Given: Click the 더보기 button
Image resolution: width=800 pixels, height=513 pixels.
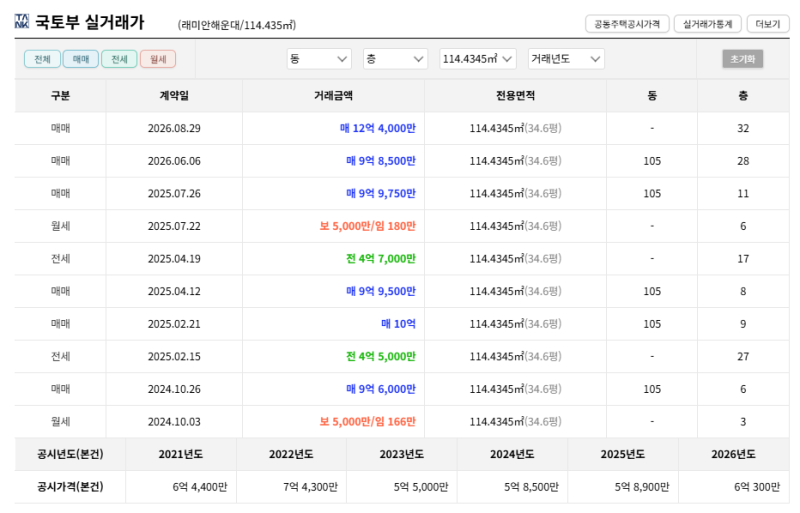Looking at the screenshot, I should click(768, 24).
